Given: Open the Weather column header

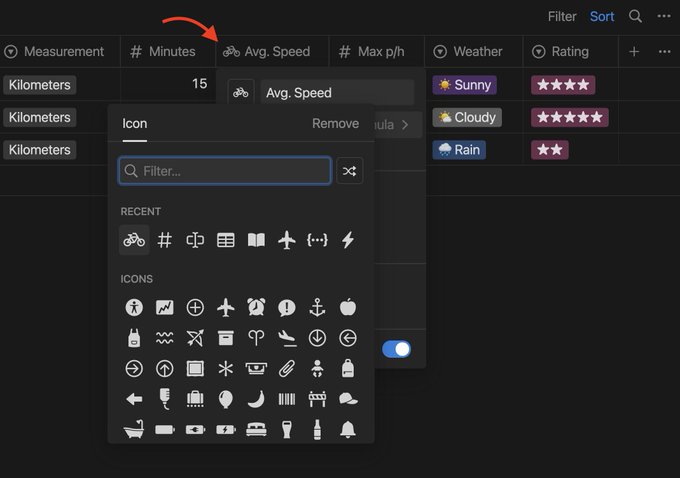Looking at the screenshot, I should pos(474,52).
